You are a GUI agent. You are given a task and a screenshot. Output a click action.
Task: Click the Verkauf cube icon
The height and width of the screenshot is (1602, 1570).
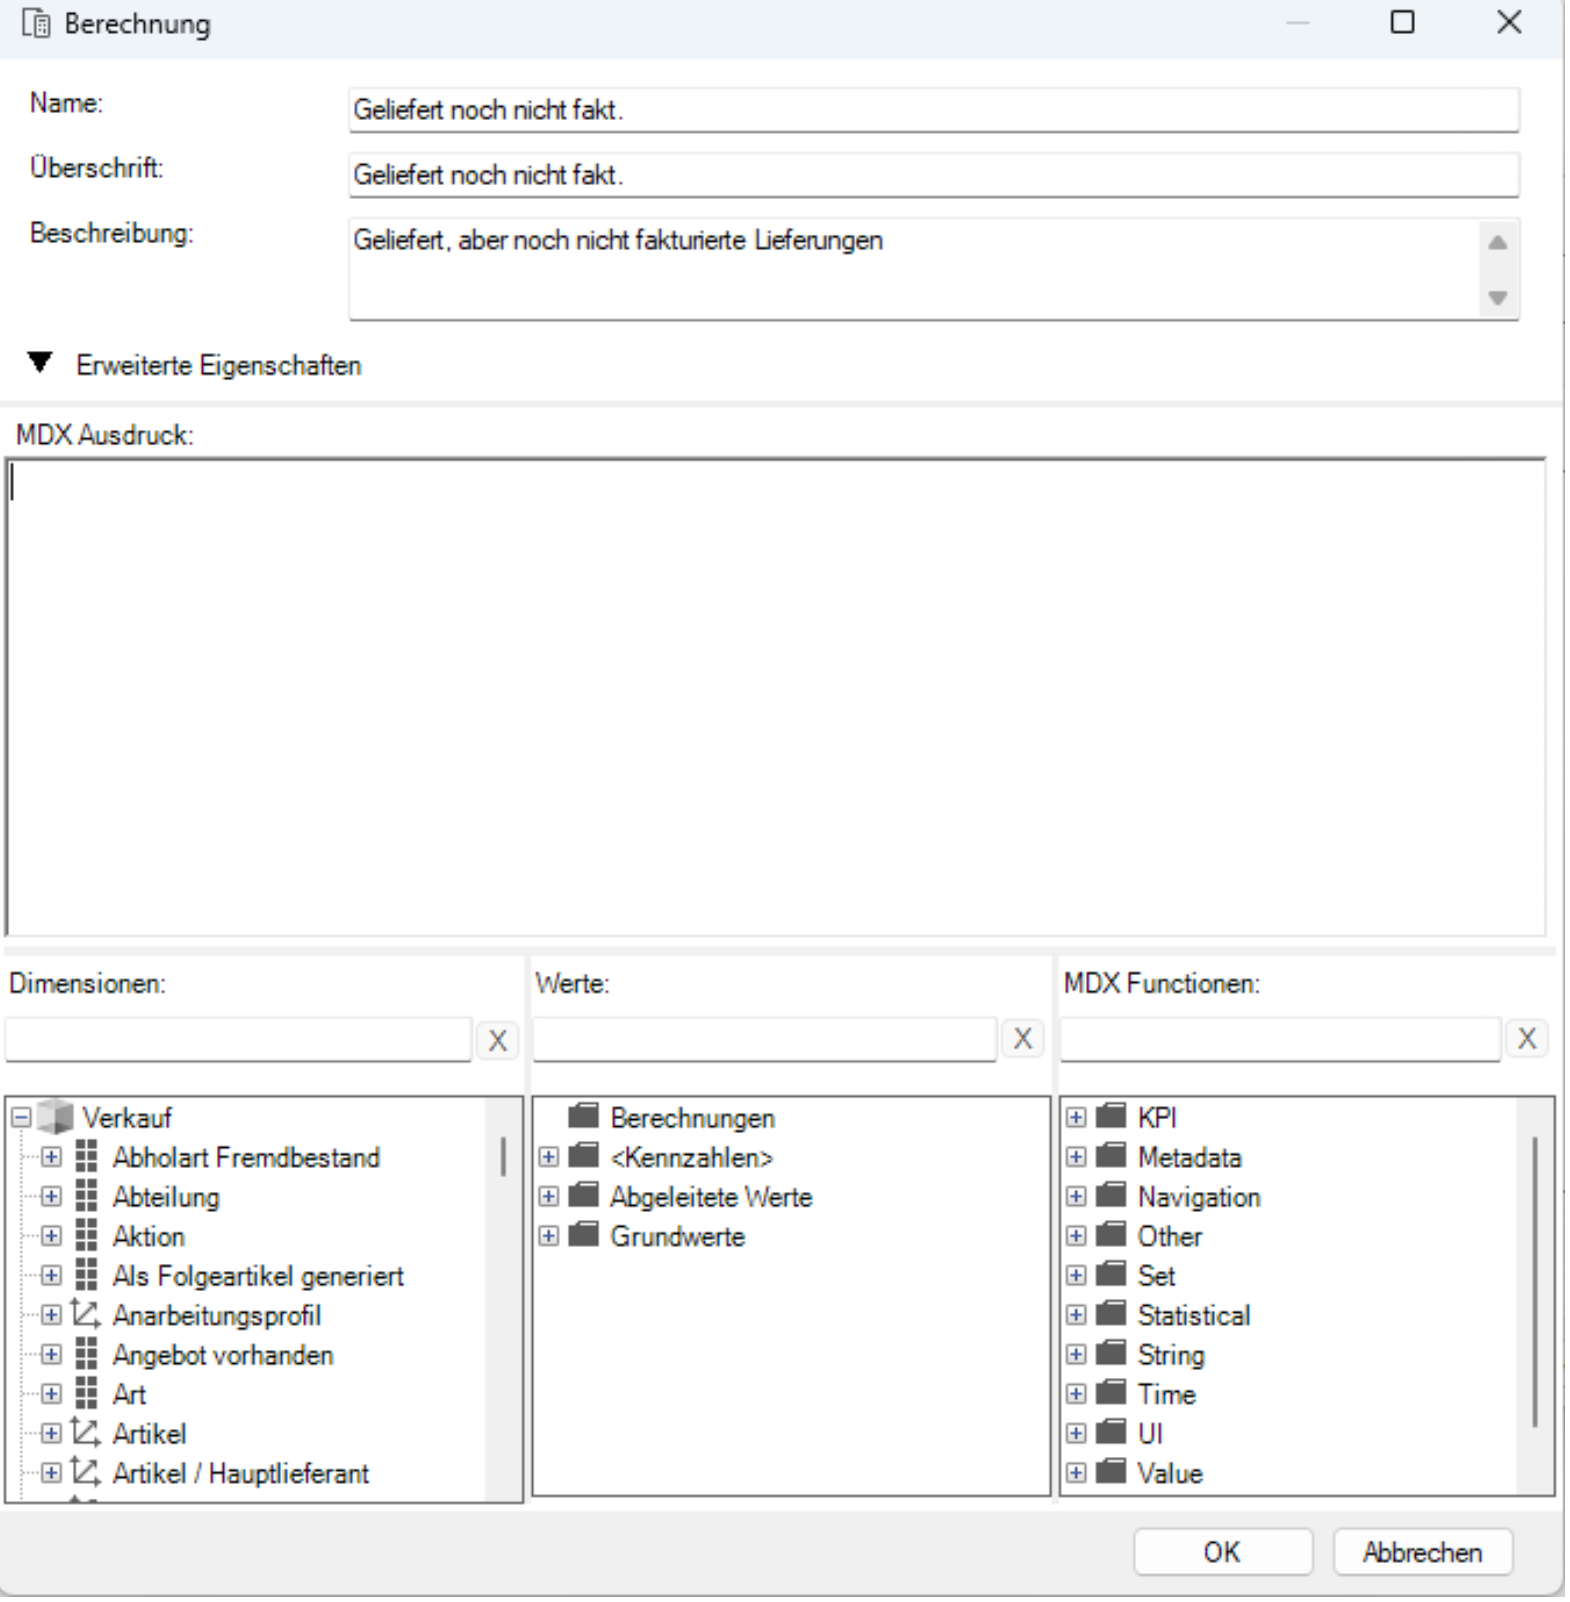(56, 1117)
